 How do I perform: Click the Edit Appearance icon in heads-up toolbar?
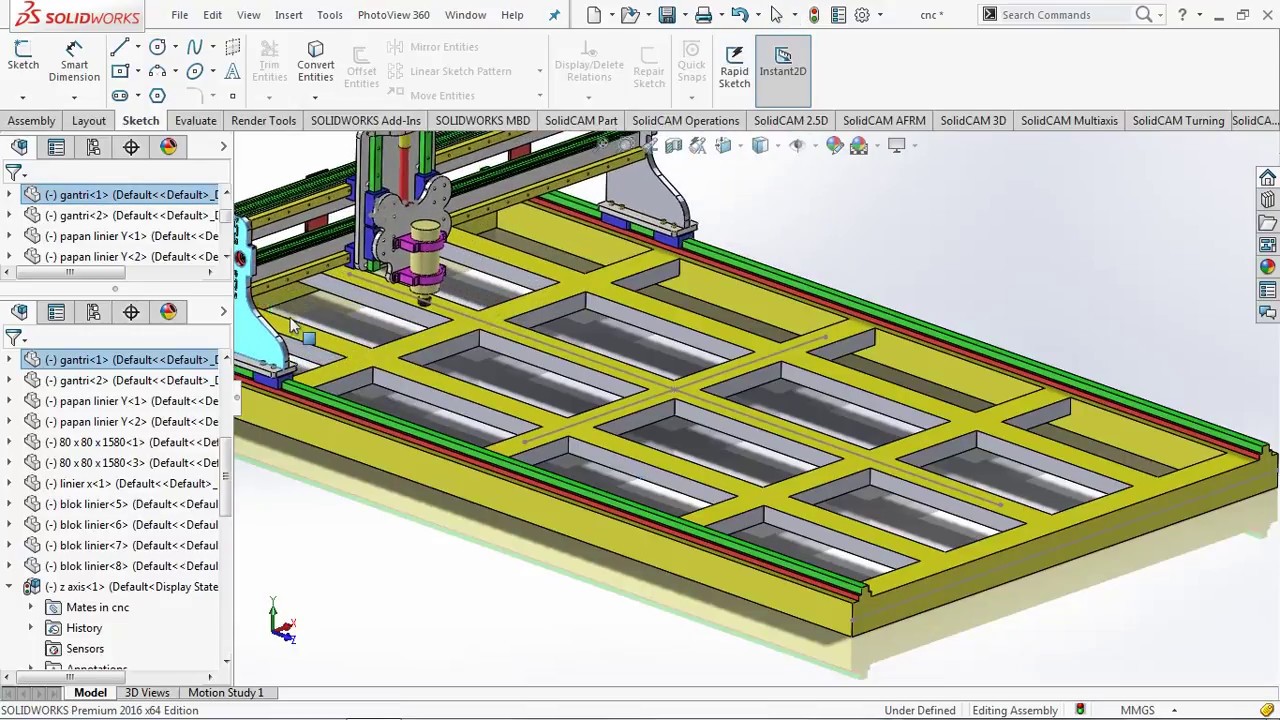coord(835,146)
